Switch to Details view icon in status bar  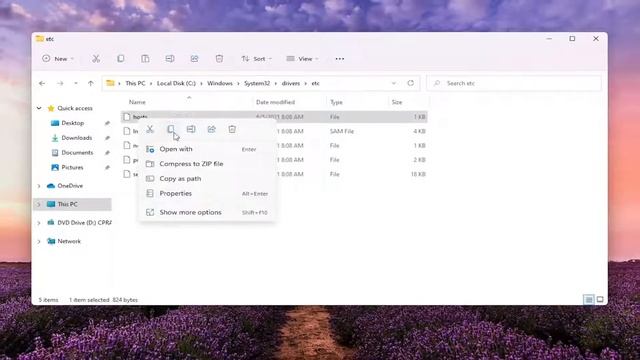(589, 300)
